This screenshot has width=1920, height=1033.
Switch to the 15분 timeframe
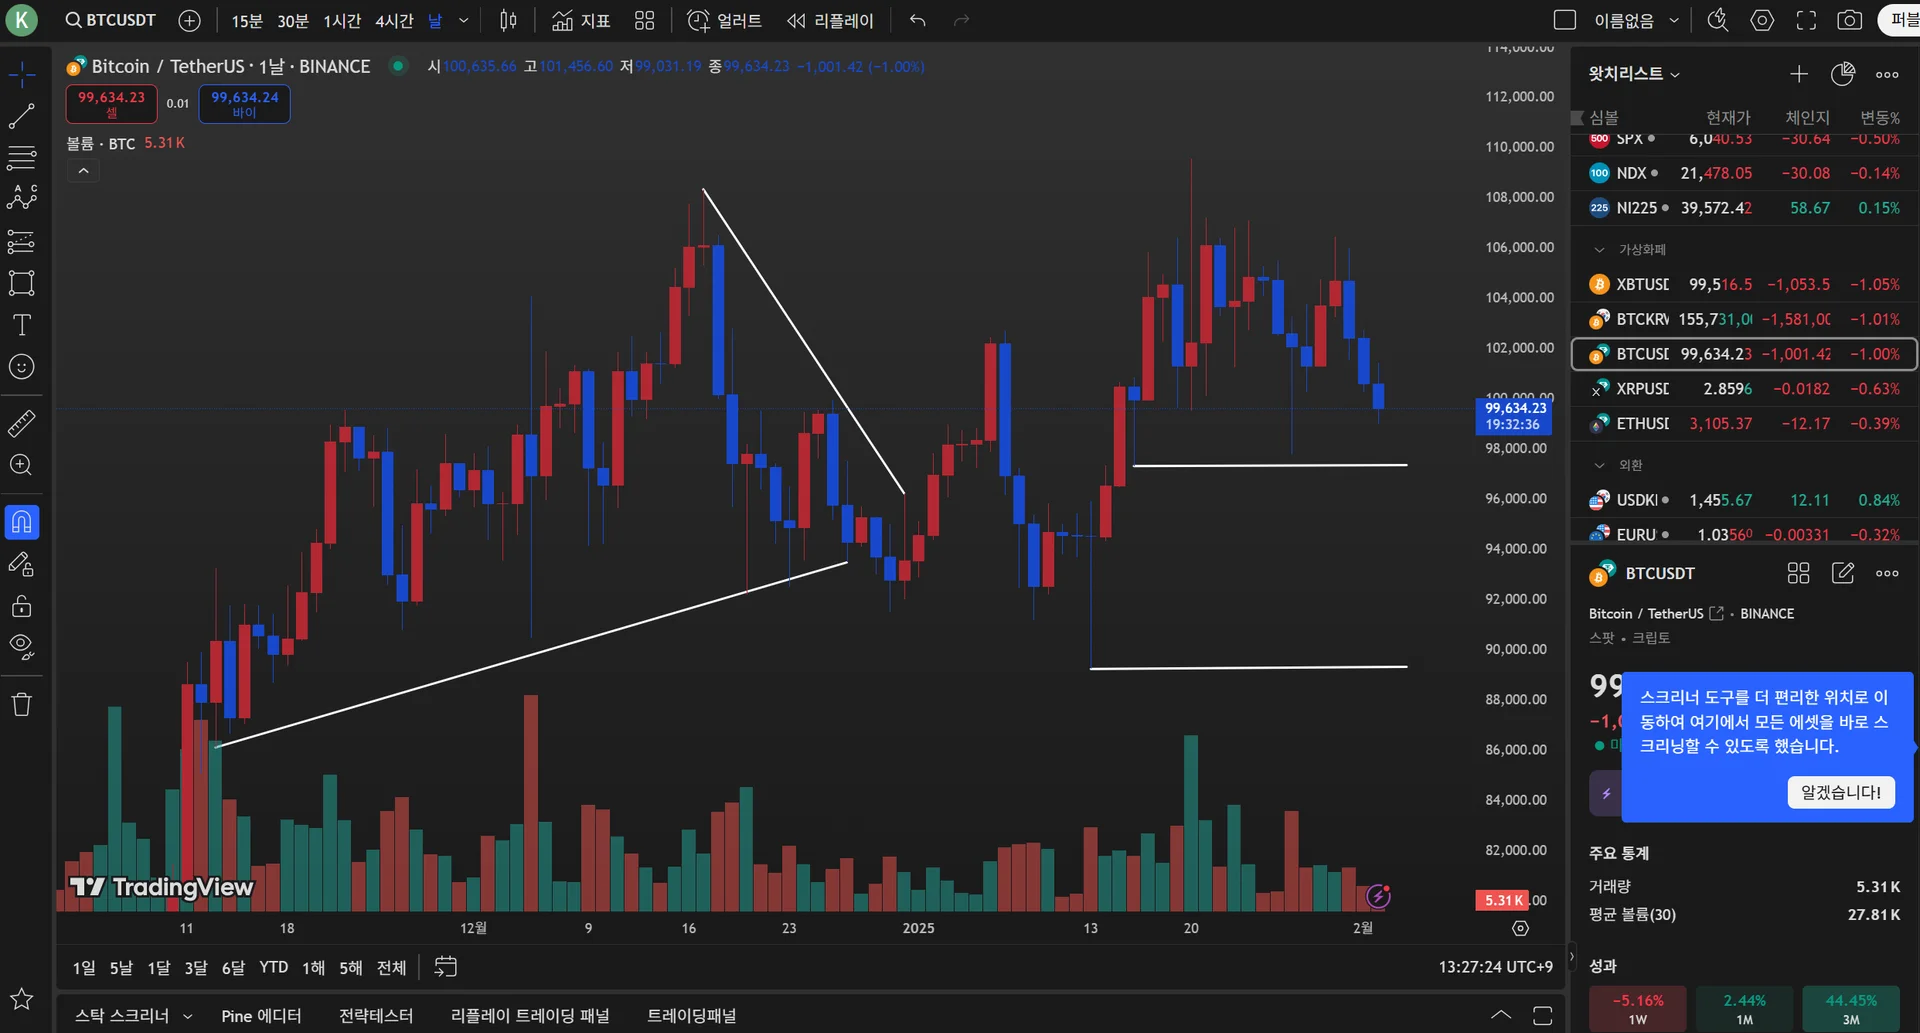tap(247, 21)
